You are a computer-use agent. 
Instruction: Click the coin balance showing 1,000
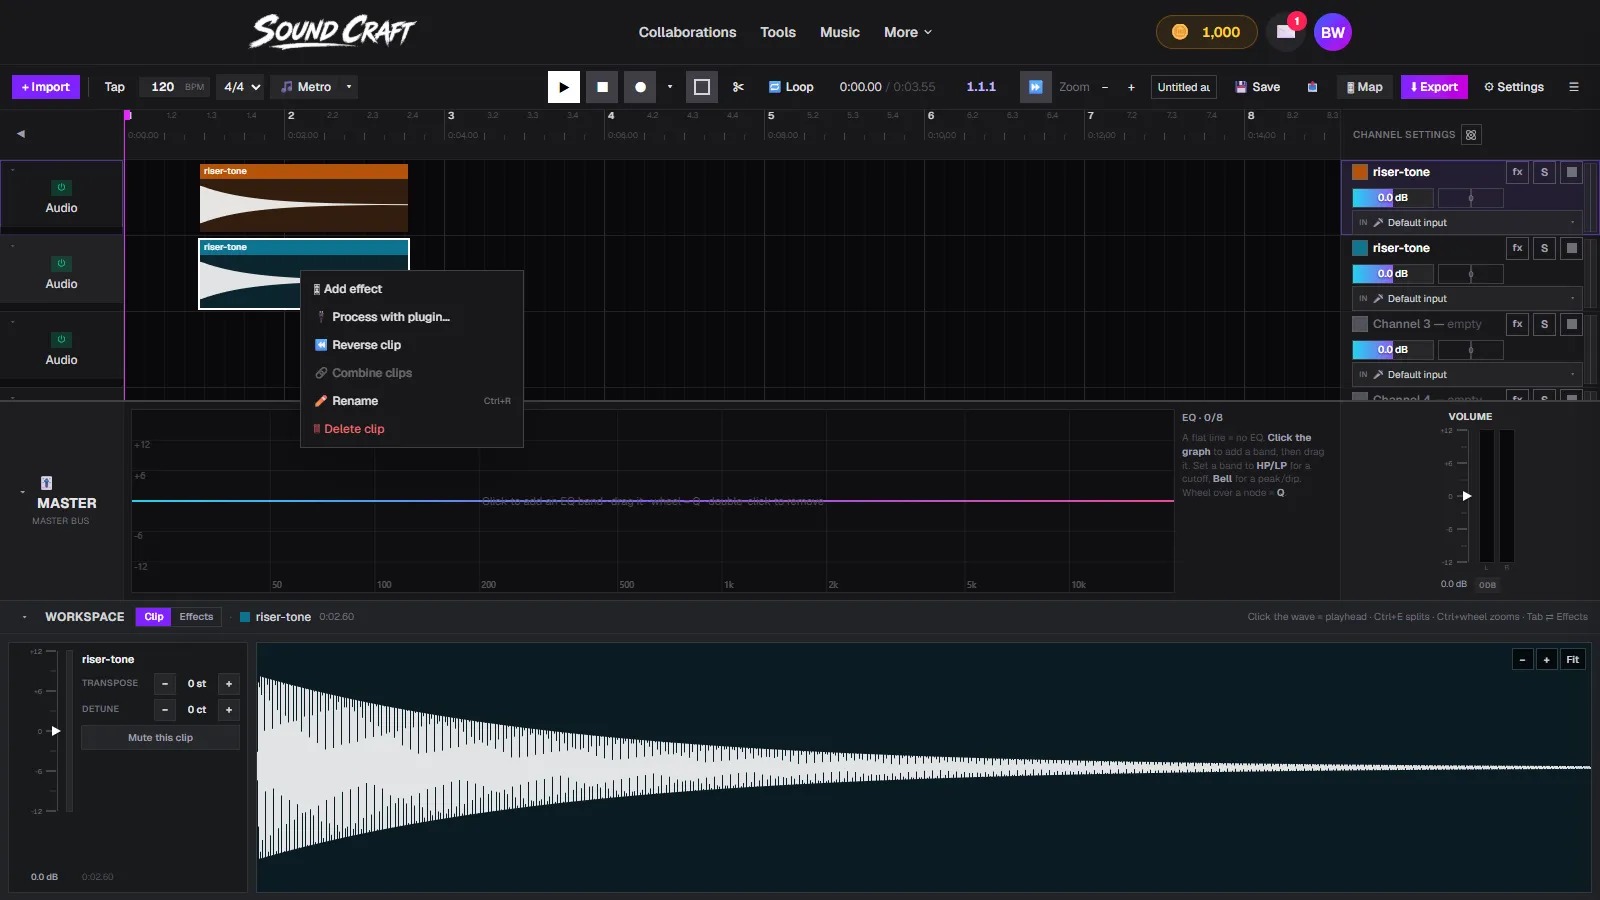[1206, 32]
